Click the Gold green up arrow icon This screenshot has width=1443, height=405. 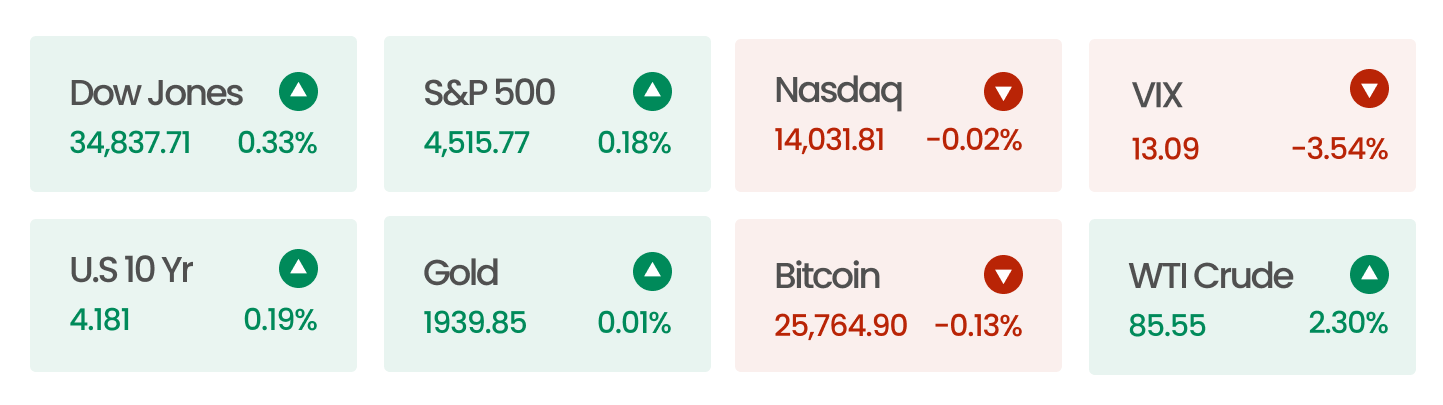pos(652,270)
